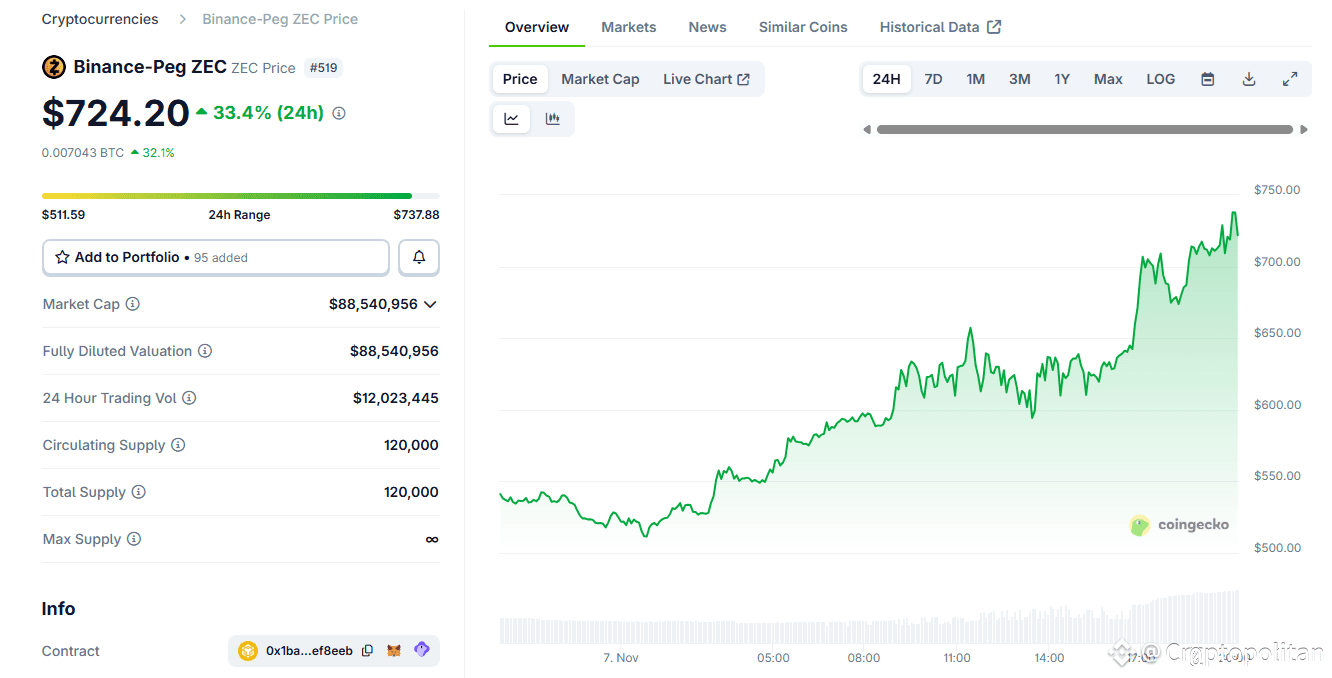Switch to the candlestick chart icon

pyautogui.click(x=552, y=118)
